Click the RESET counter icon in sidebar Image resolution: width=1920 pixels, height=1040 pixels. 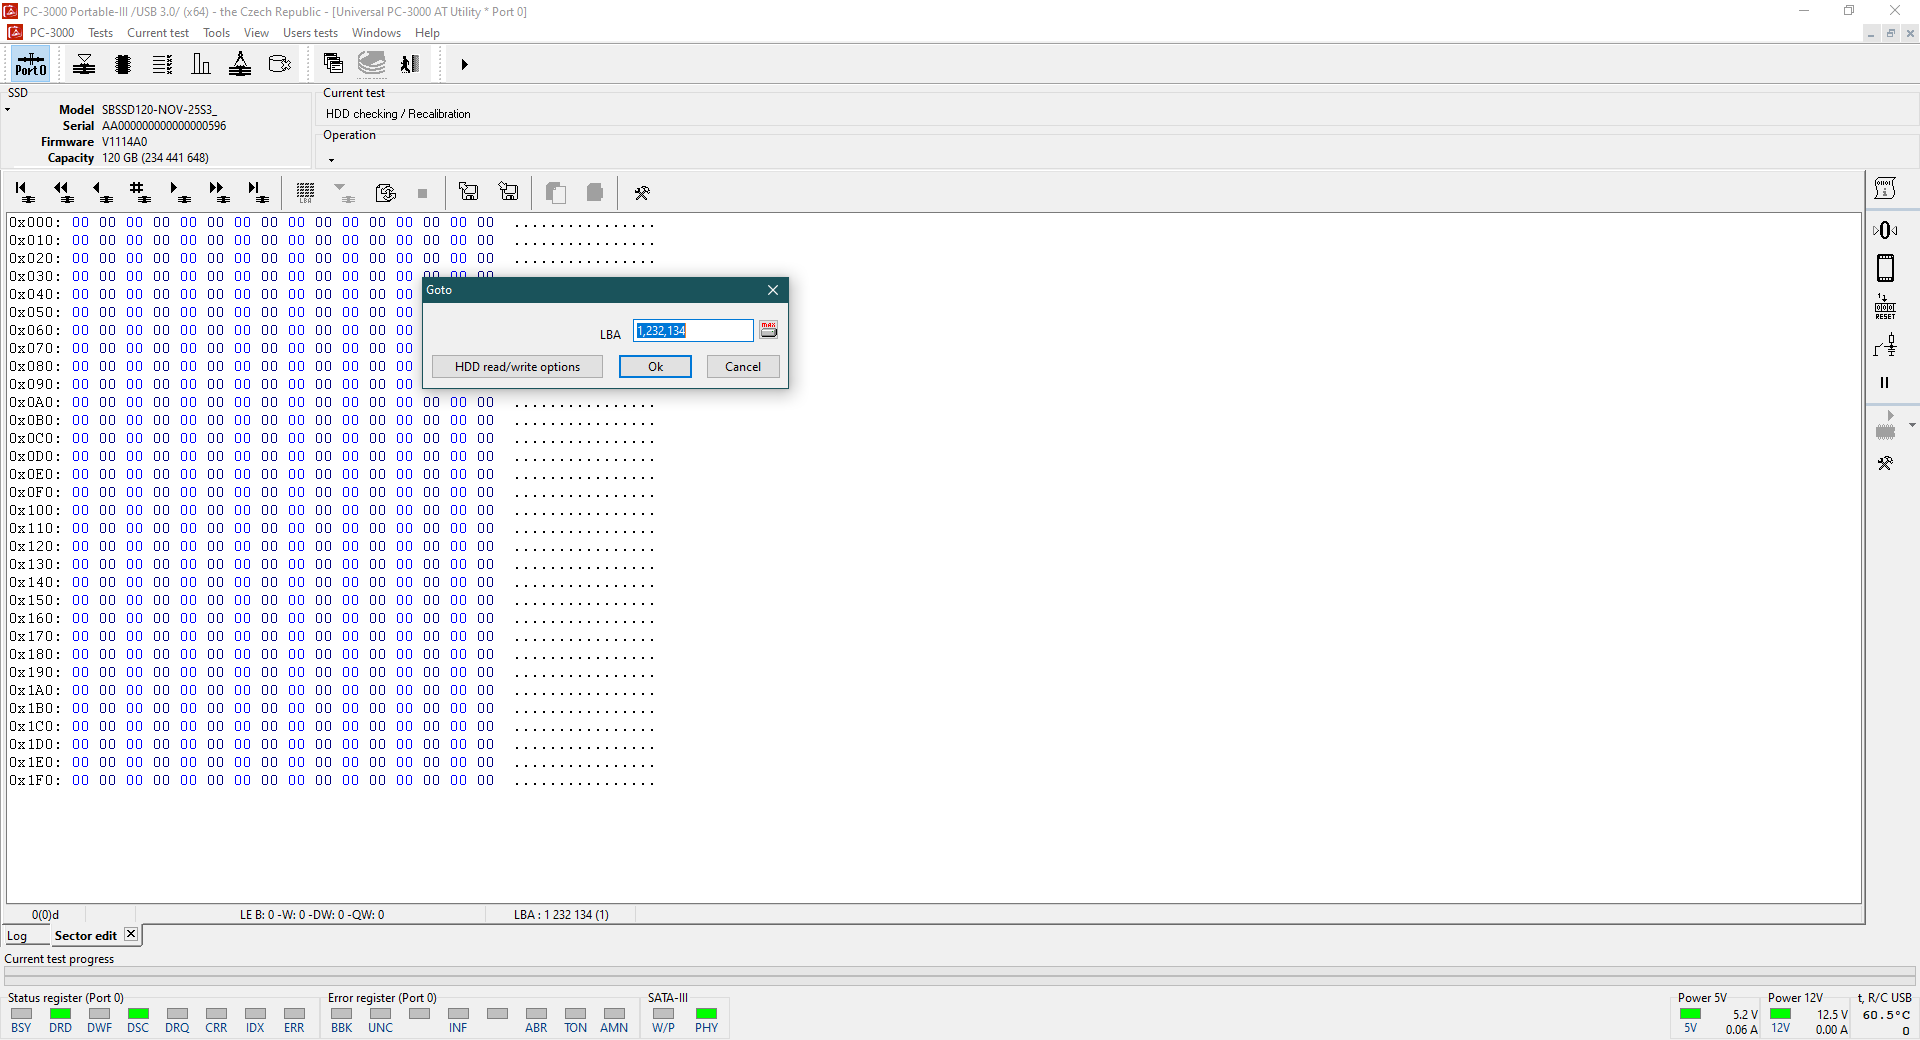[1885, 307]
